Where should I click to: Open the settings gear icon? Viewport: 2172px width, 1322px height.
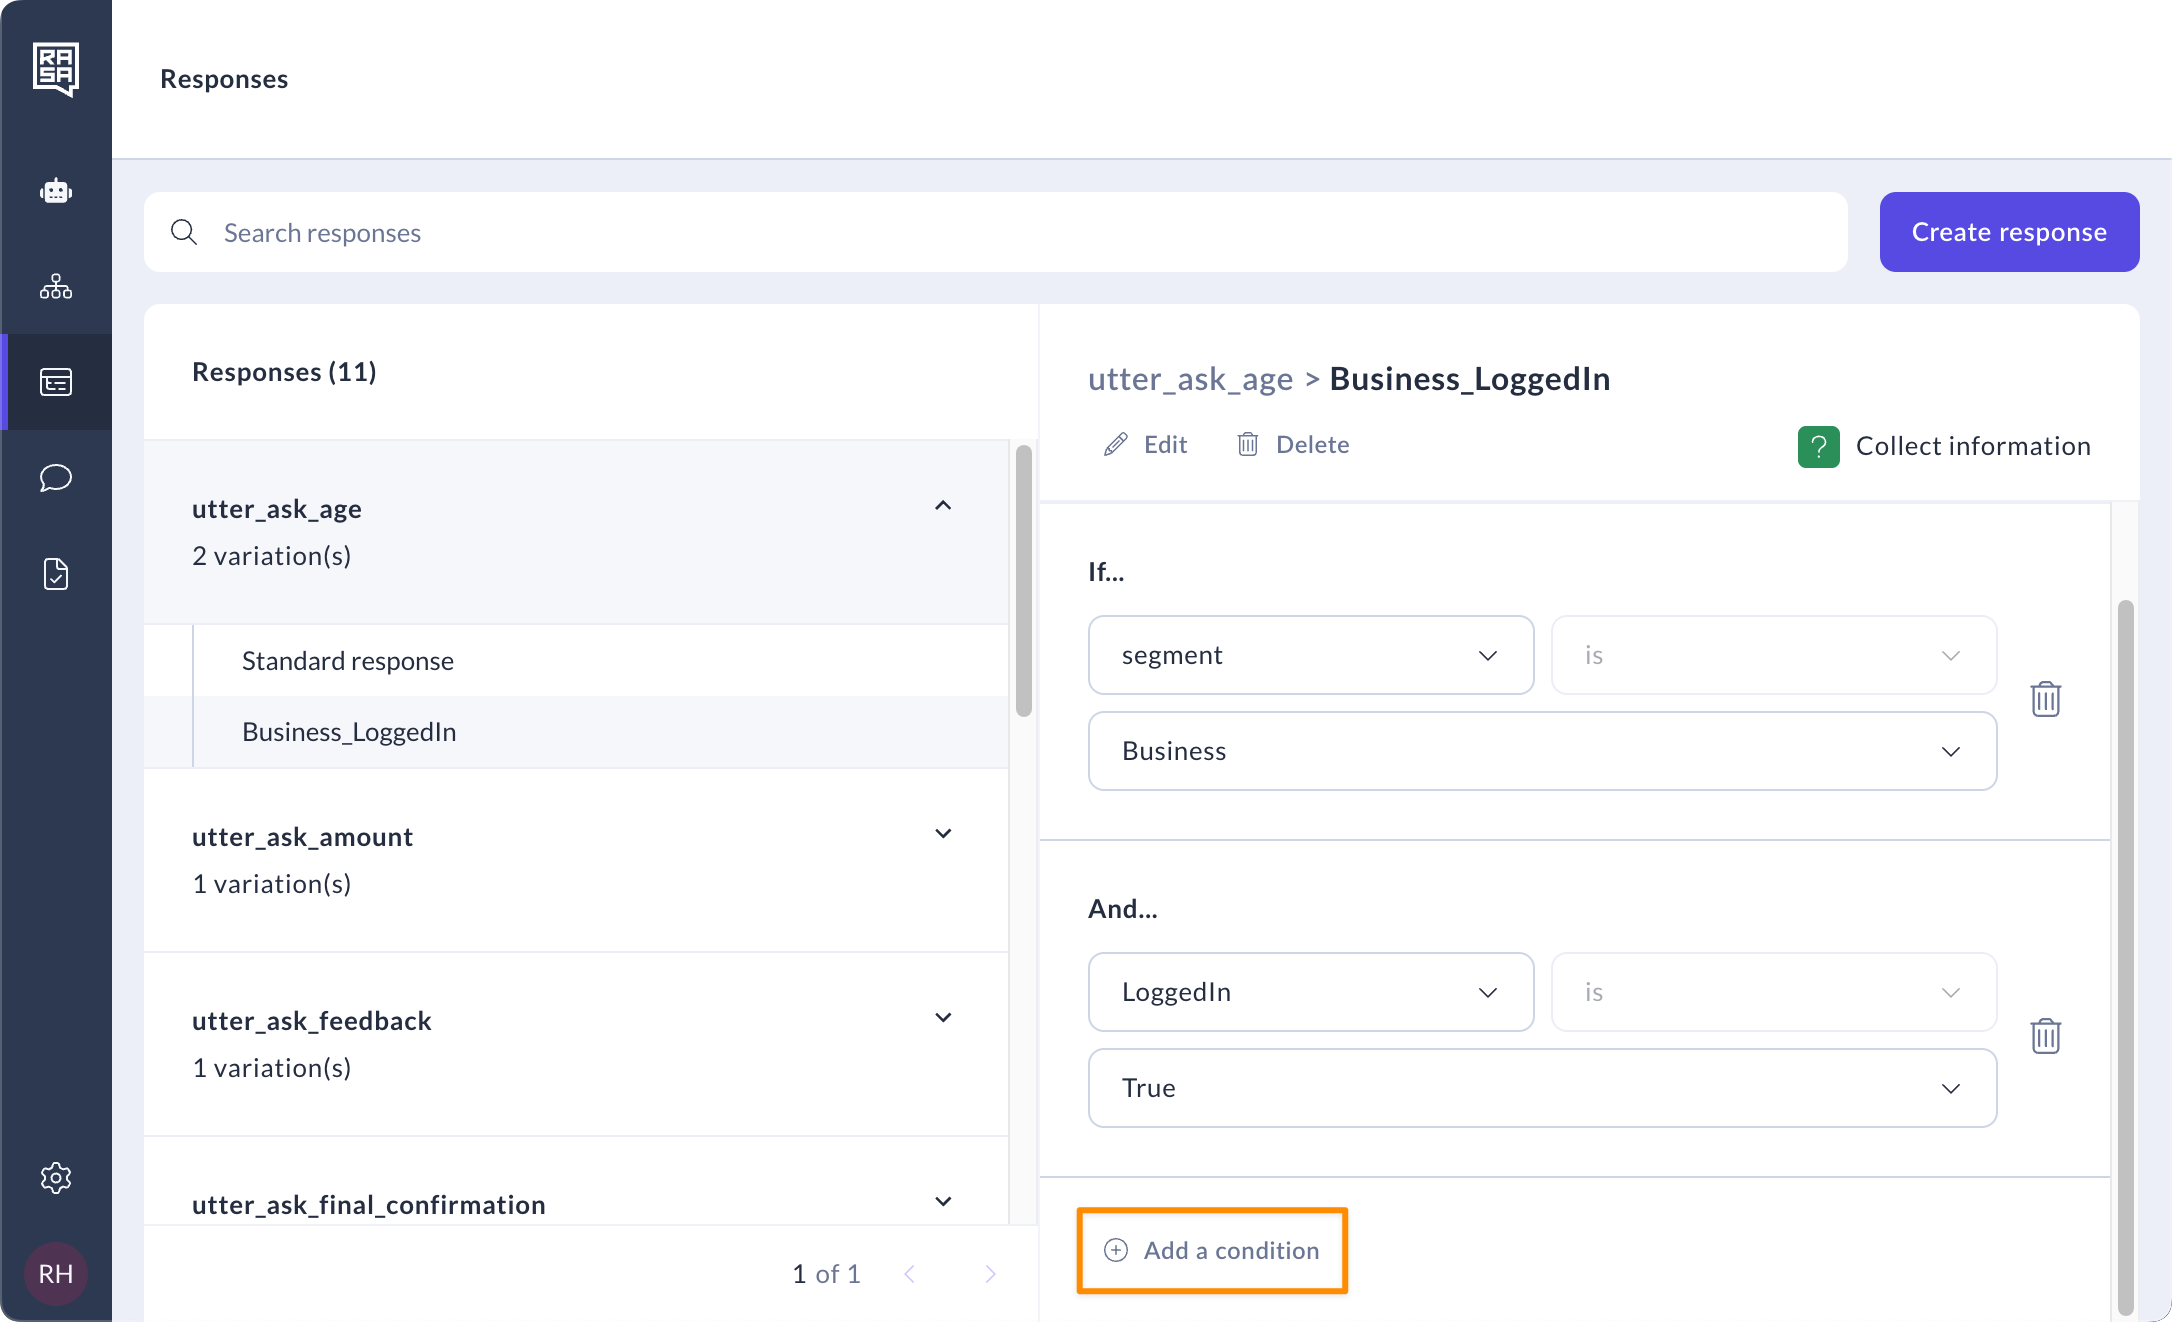(56, 1178)
